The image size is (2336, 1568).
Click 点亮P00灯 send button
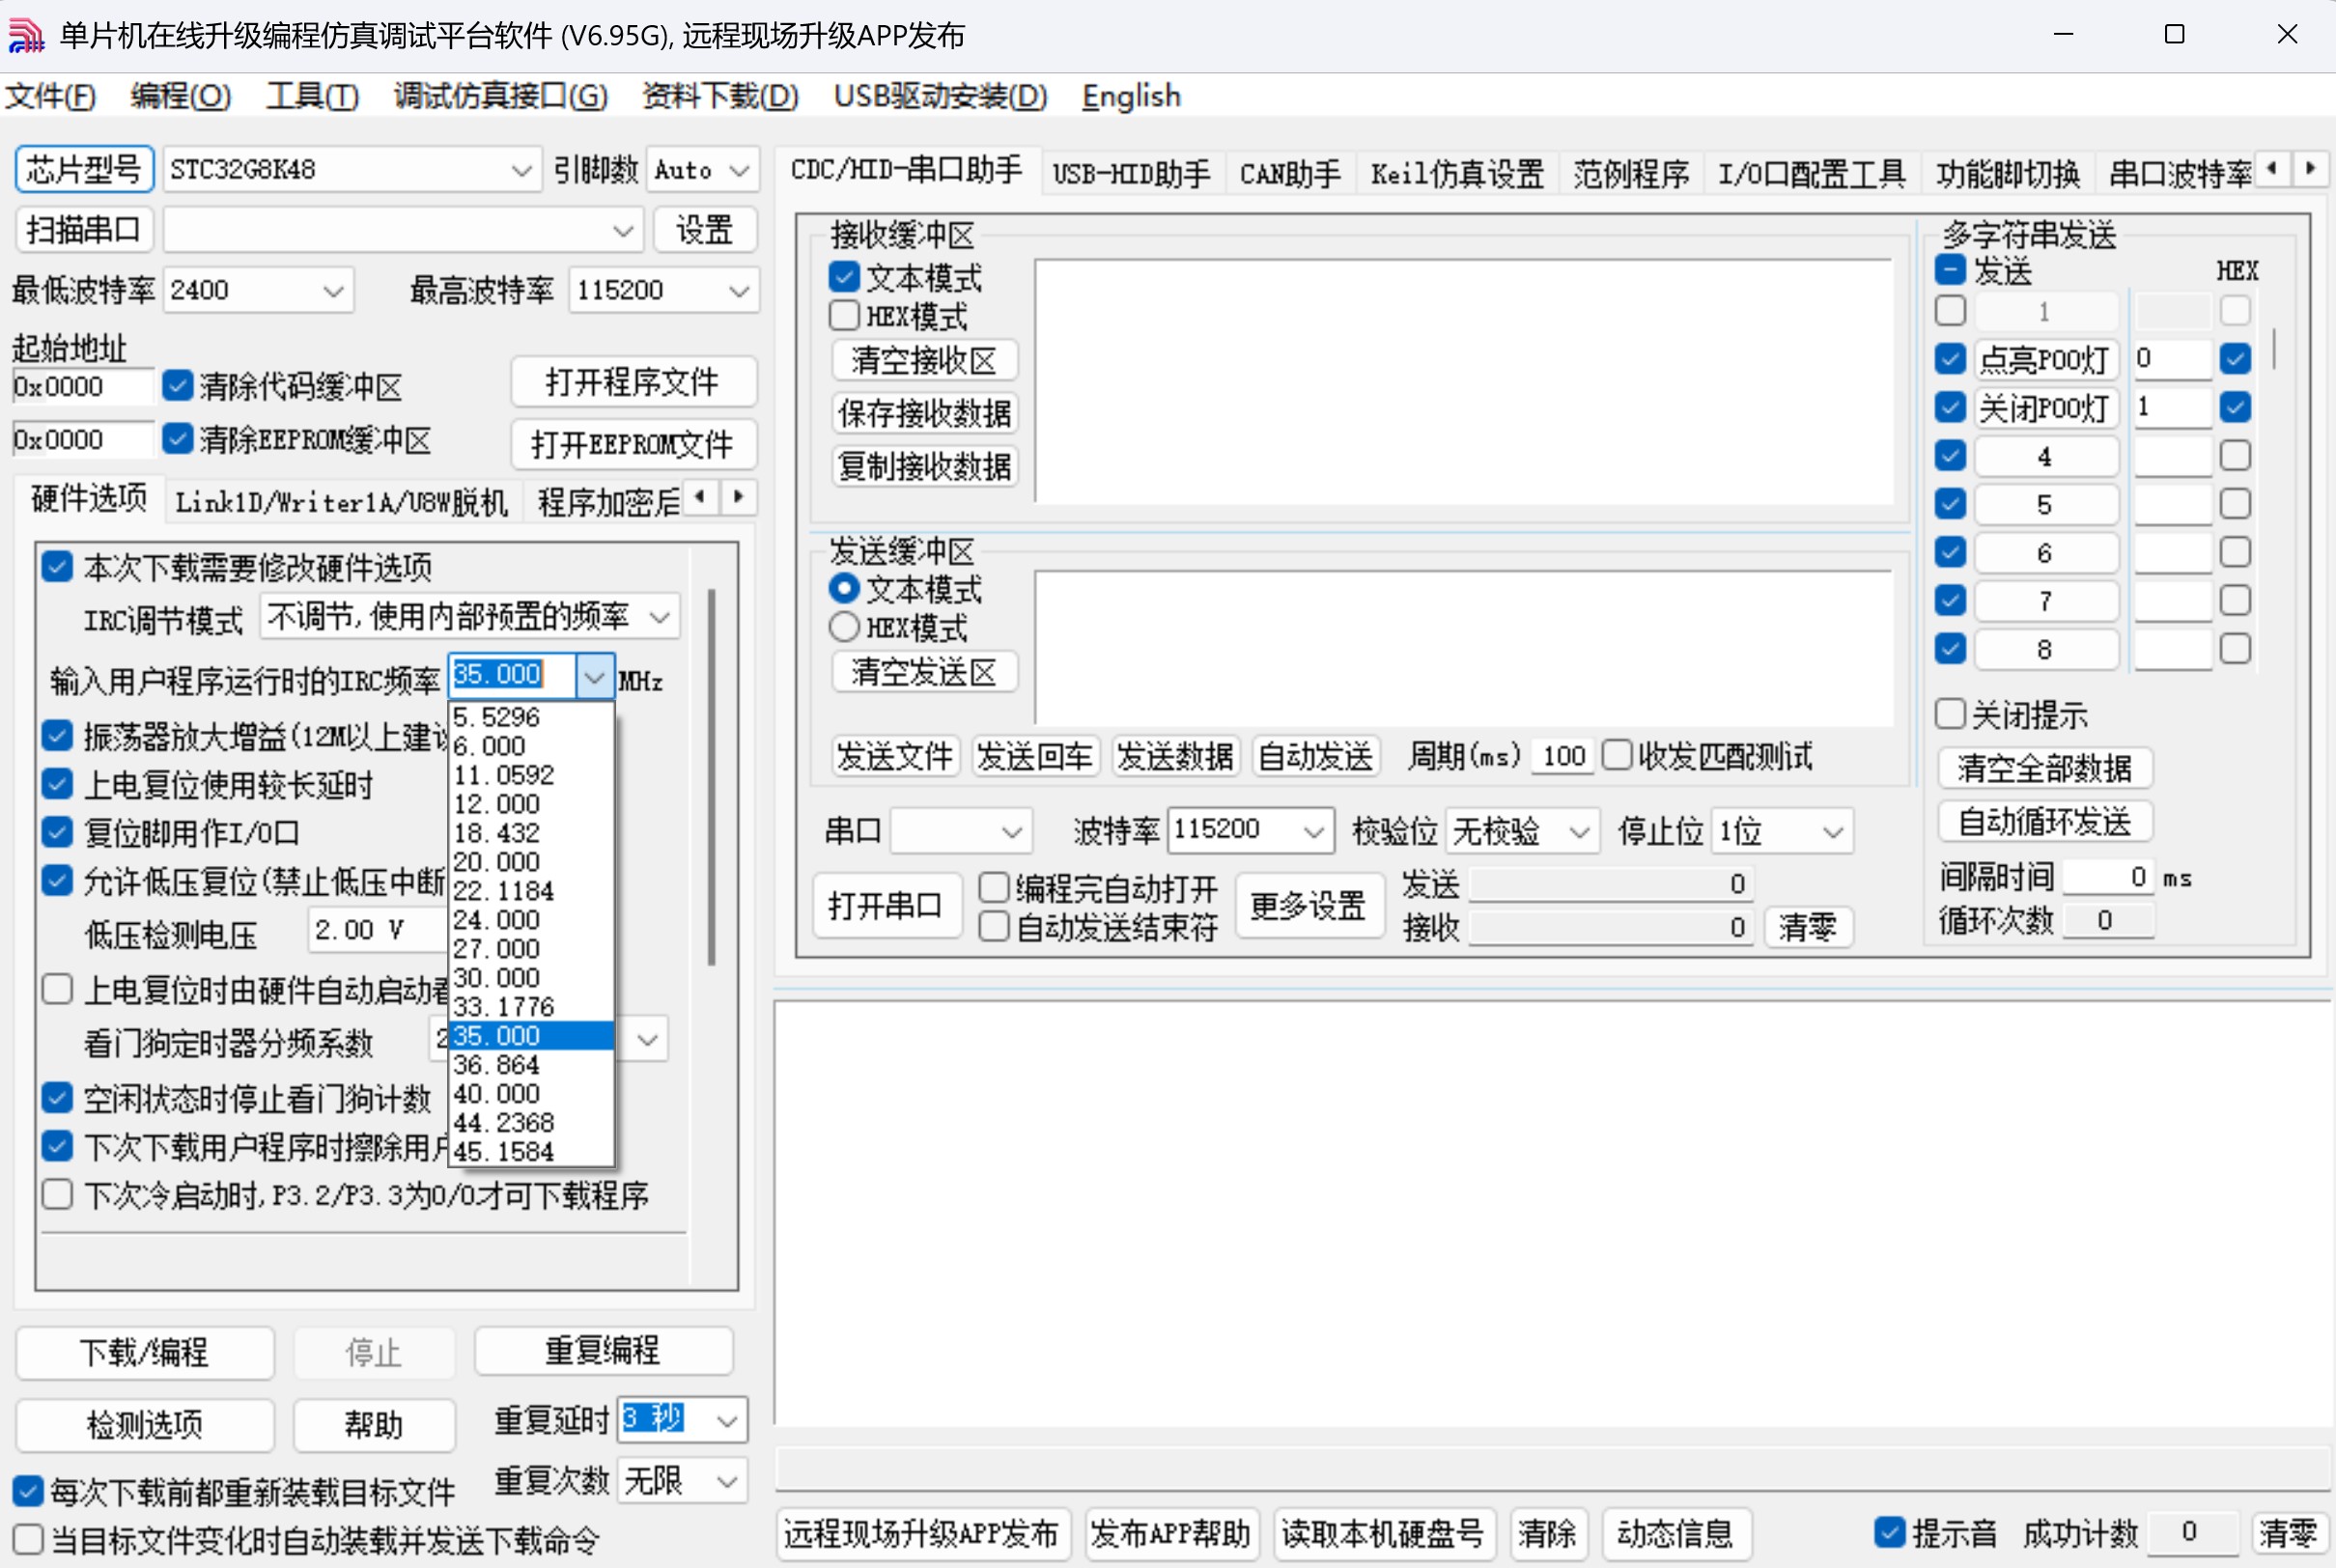2045,358
